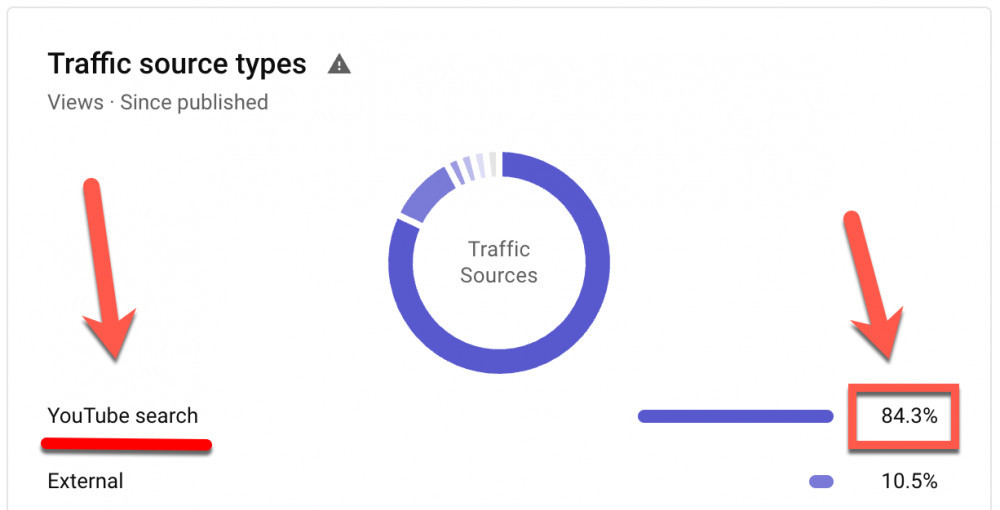Open the 'YouTube search' traffic source
Image resolution: width=1000 pixels, height=510 pixels.
point(123,416)
